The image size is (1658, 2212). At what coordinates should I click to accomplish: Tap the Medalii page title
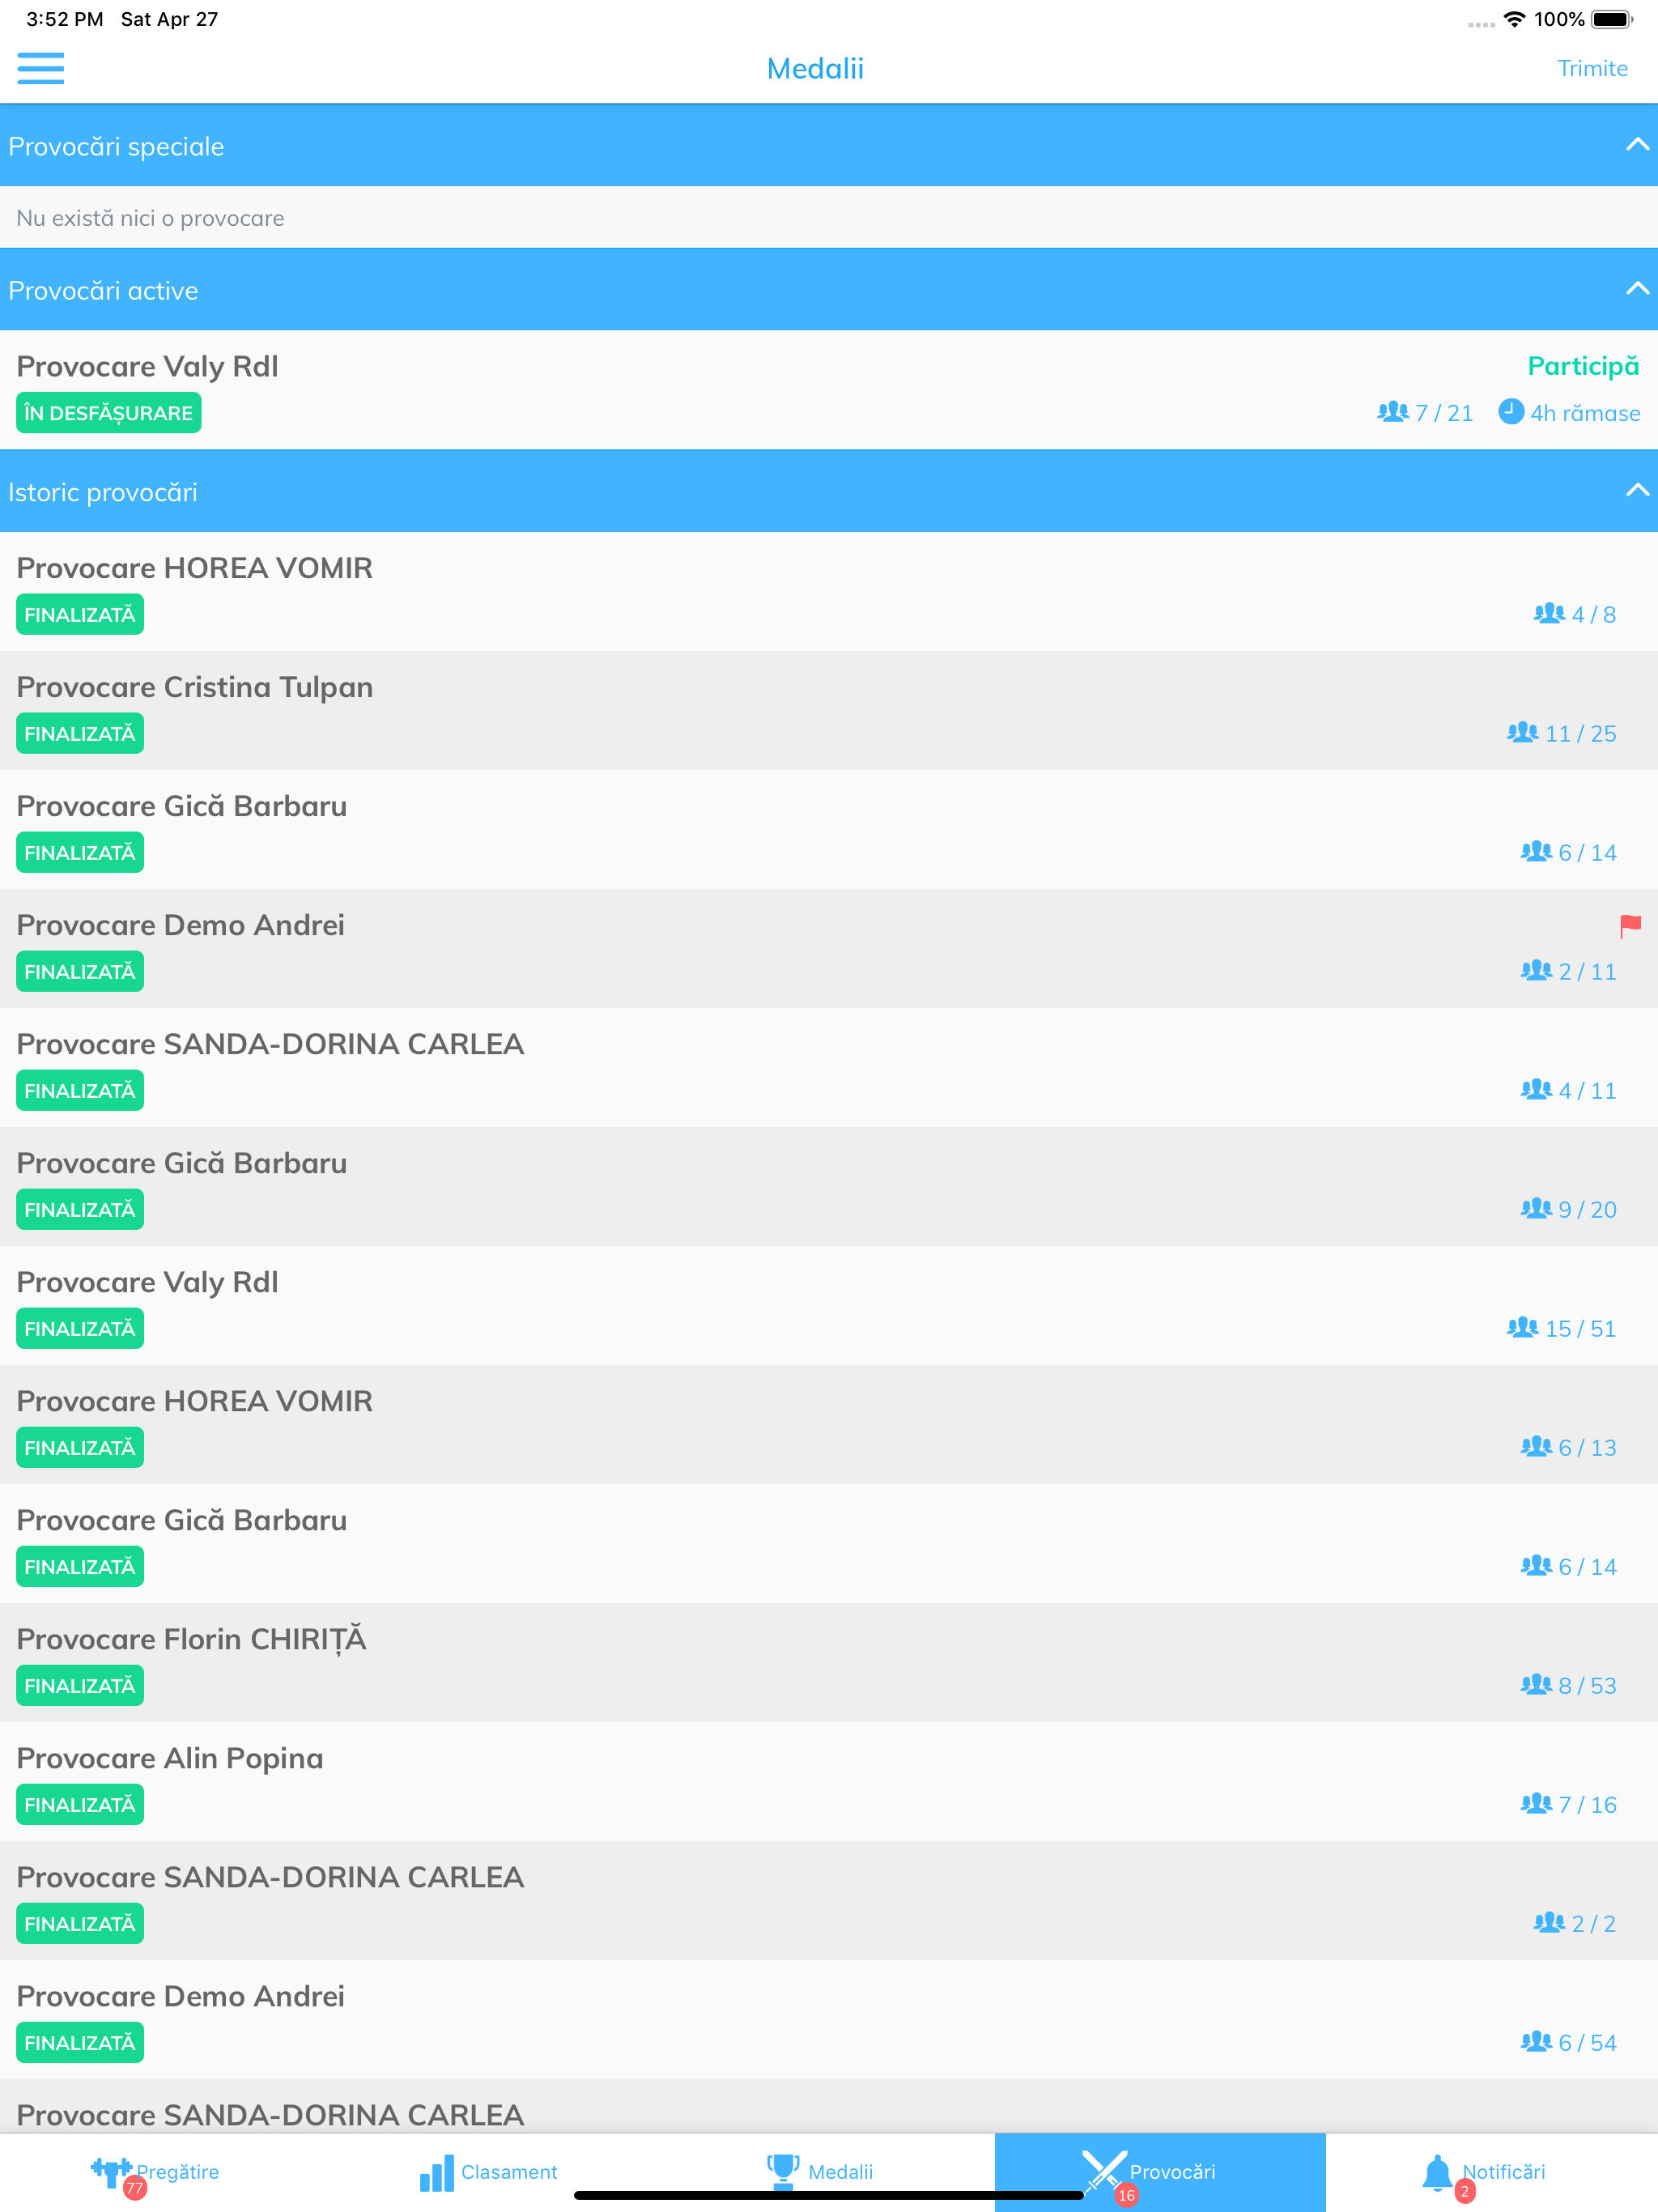point(815,68)
